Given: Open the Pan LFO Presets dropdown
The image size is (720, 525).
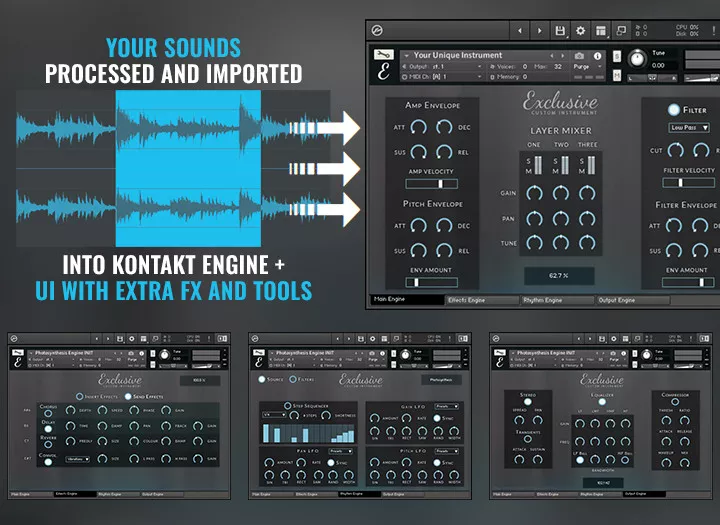Looking at the screenshot, I should (341, 451).
